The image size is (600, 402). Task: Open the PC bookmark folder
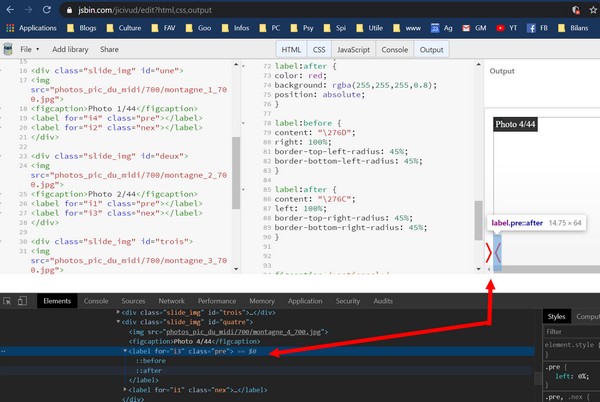click(x=269, y=28)
